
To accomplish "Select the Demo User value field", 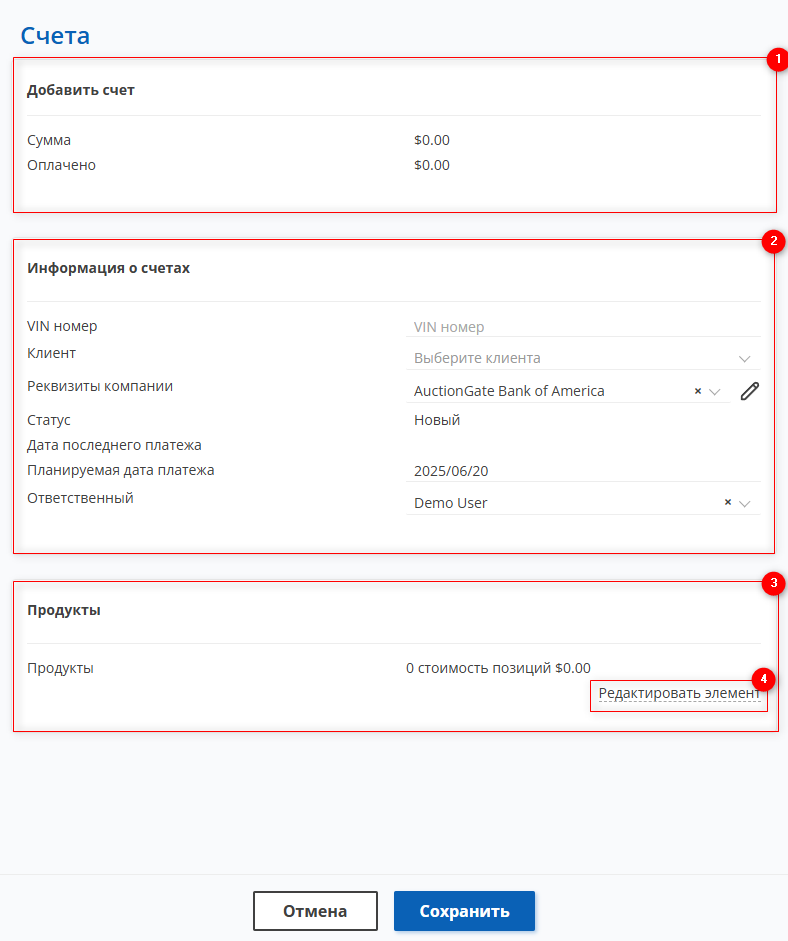I will [451, 503].
